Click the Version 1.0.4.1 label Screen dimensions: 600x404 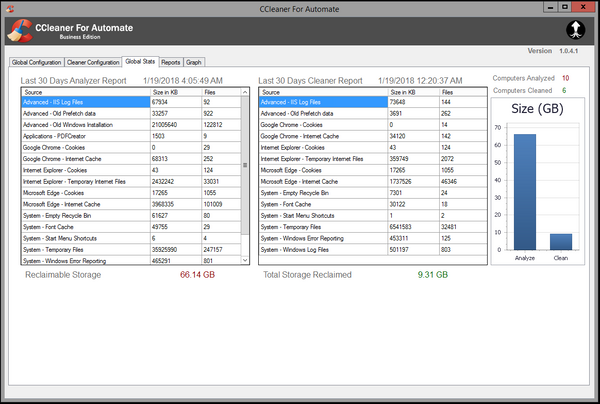[x=553, y=51]
